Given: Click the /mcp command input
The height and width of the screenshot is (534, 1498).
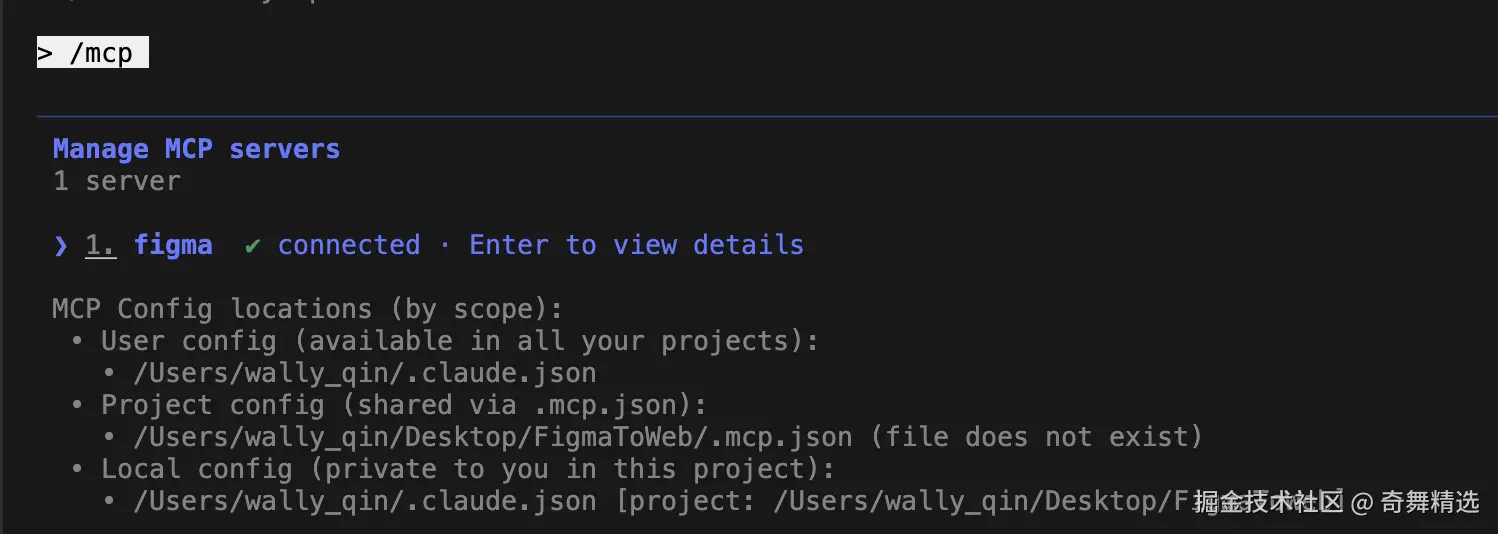Looking at the screenshot, I should (101, 53).
